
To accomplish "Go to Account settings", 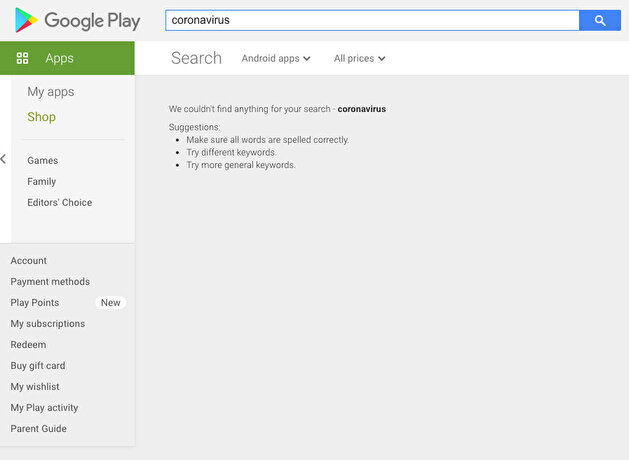I will pyautogui.click(x=29, y=261).
